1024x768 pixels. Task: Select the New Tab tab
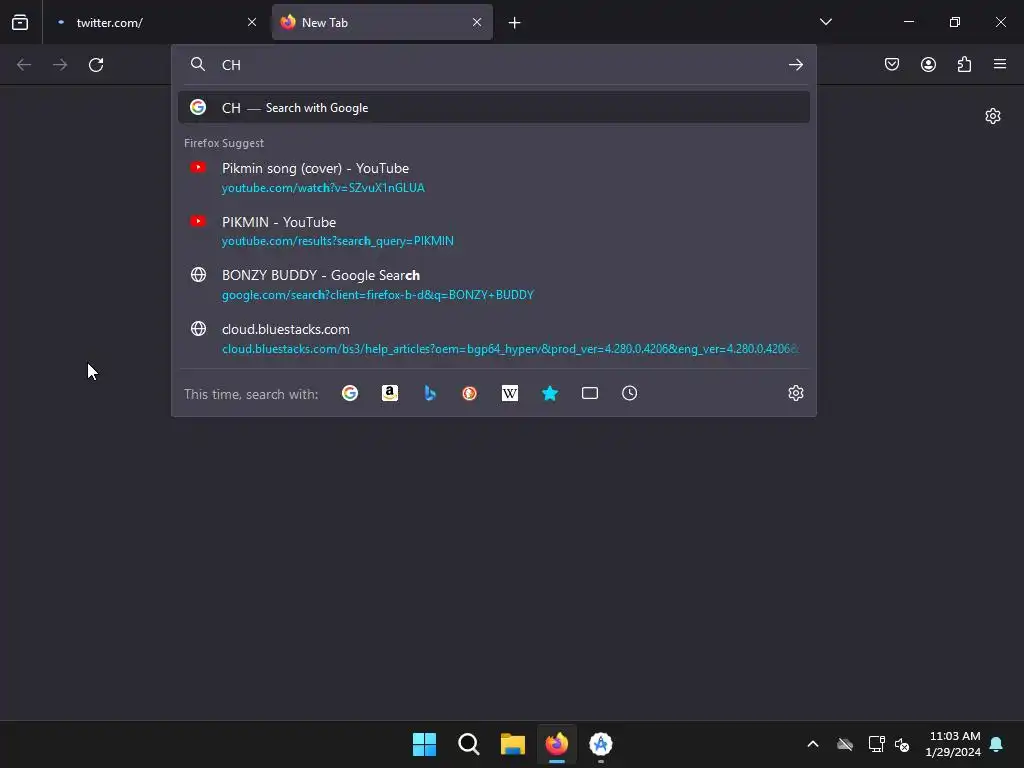(382, 22)
